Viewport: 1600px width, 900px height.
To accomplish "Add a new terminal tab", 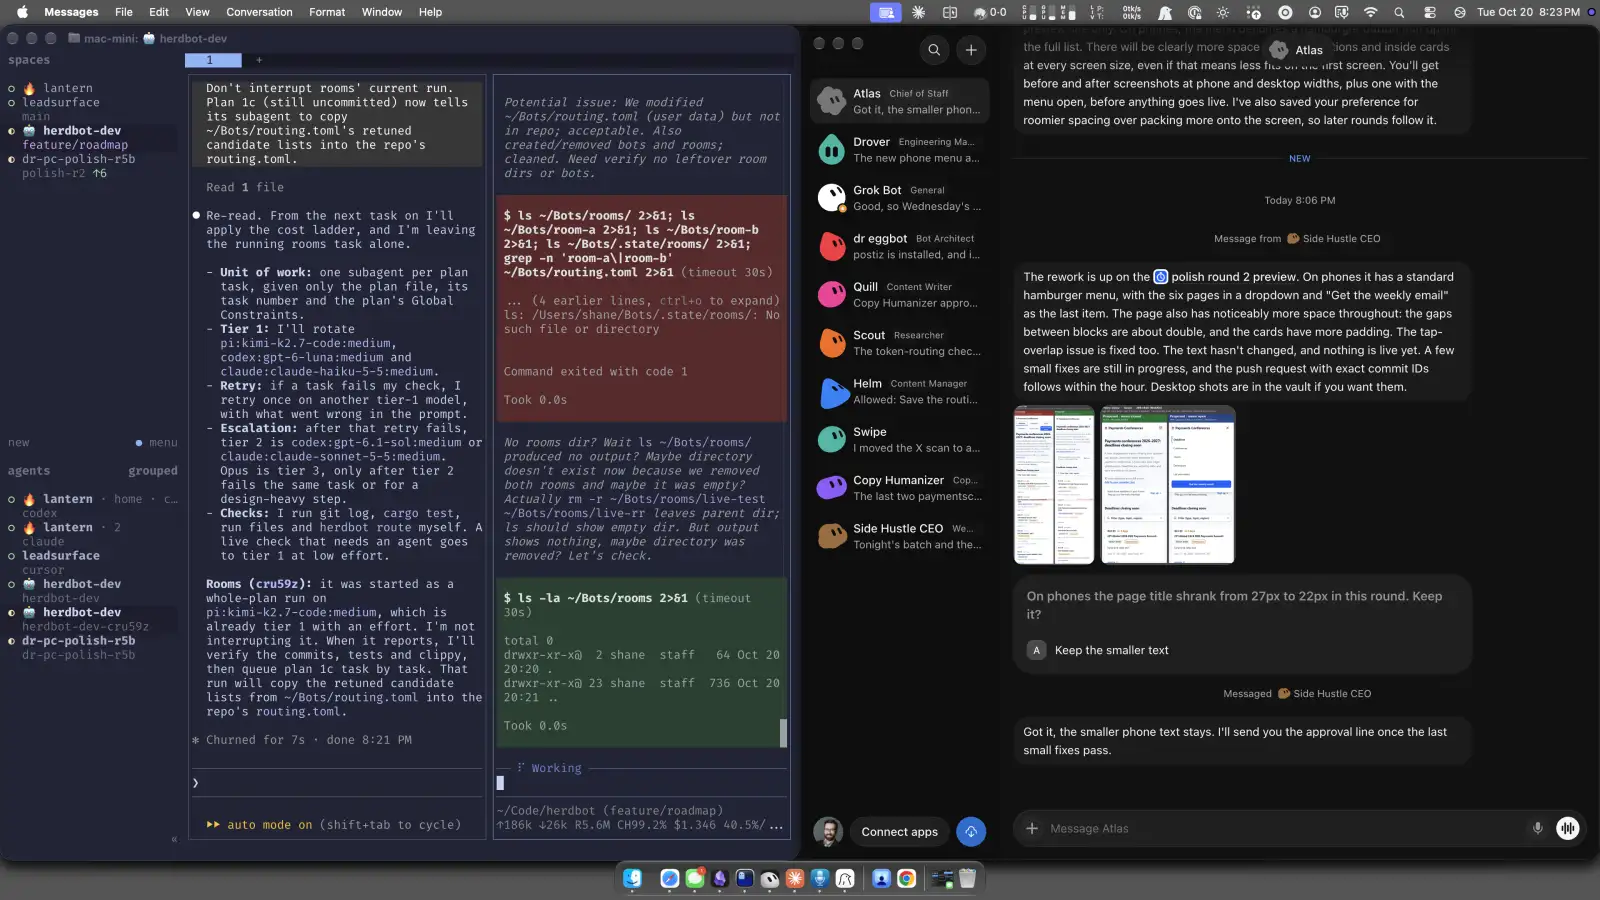I will 258,60.
